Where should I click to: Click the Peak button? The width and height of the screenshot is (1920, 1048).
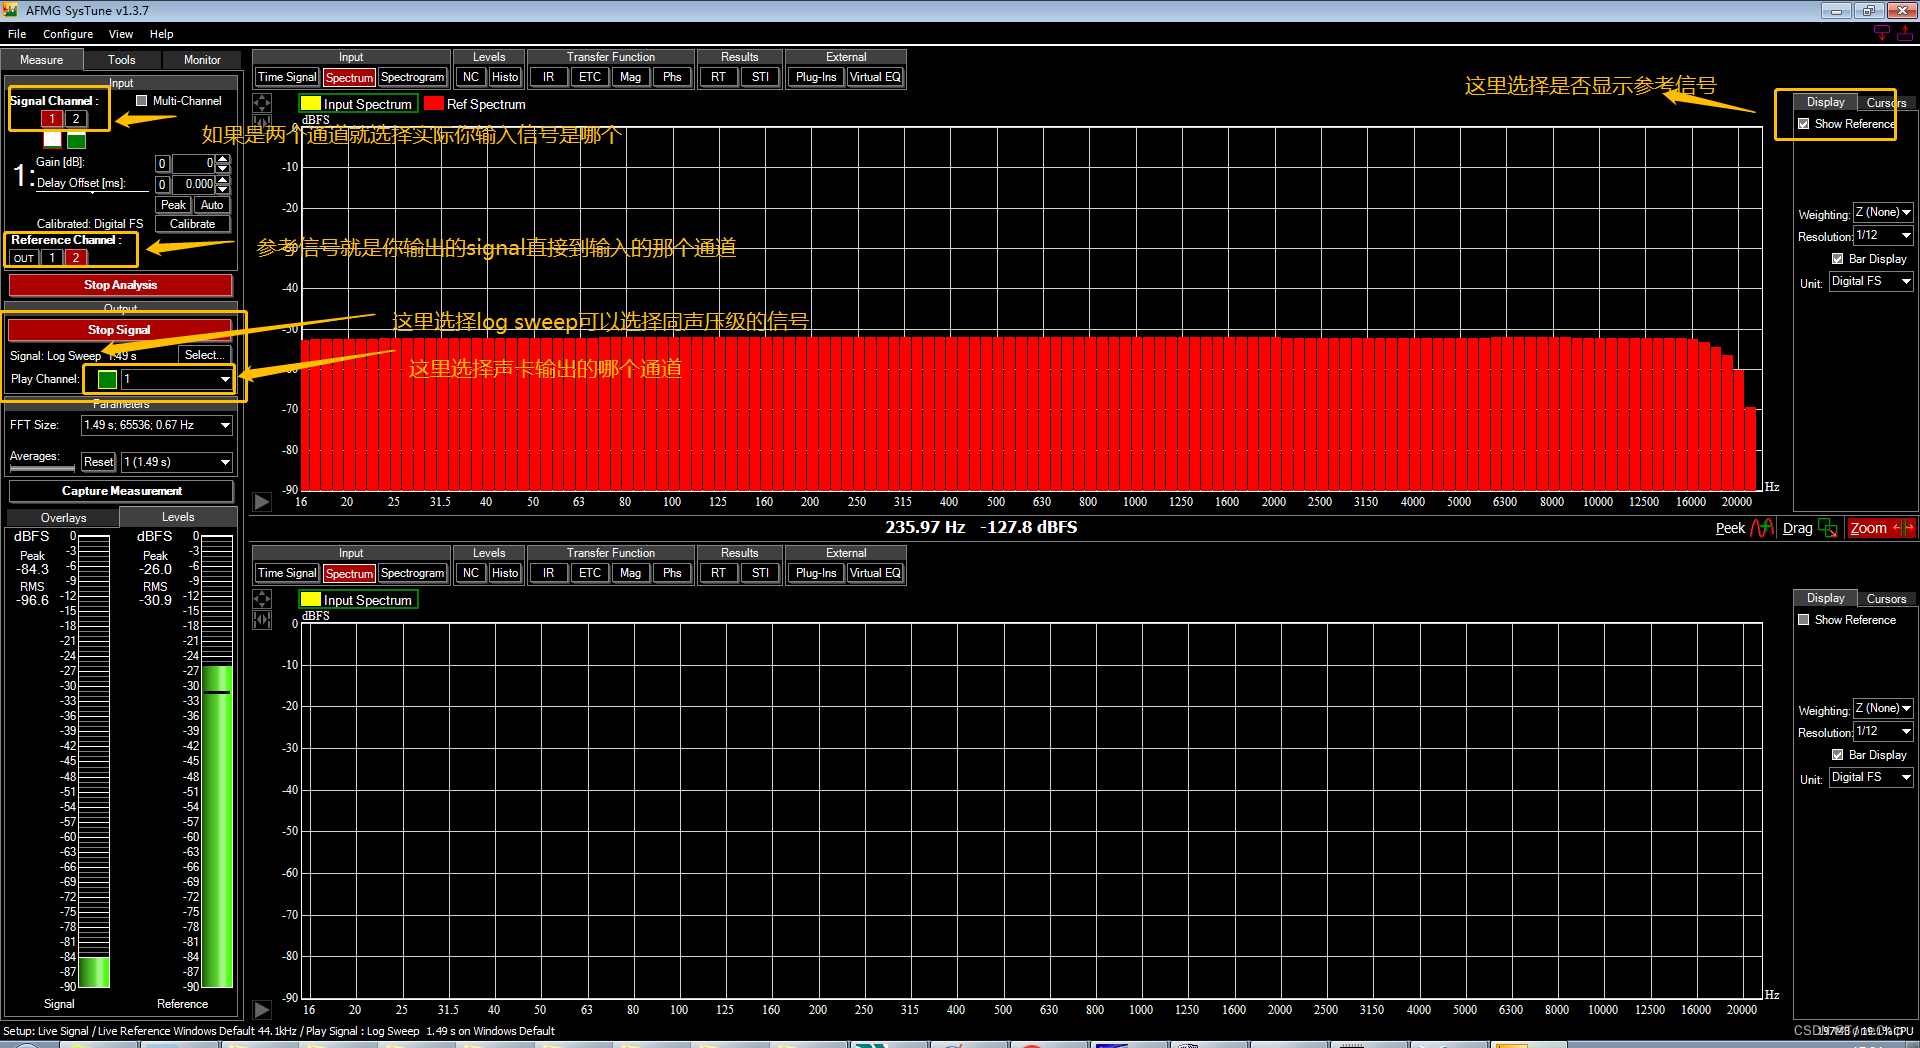173,205
